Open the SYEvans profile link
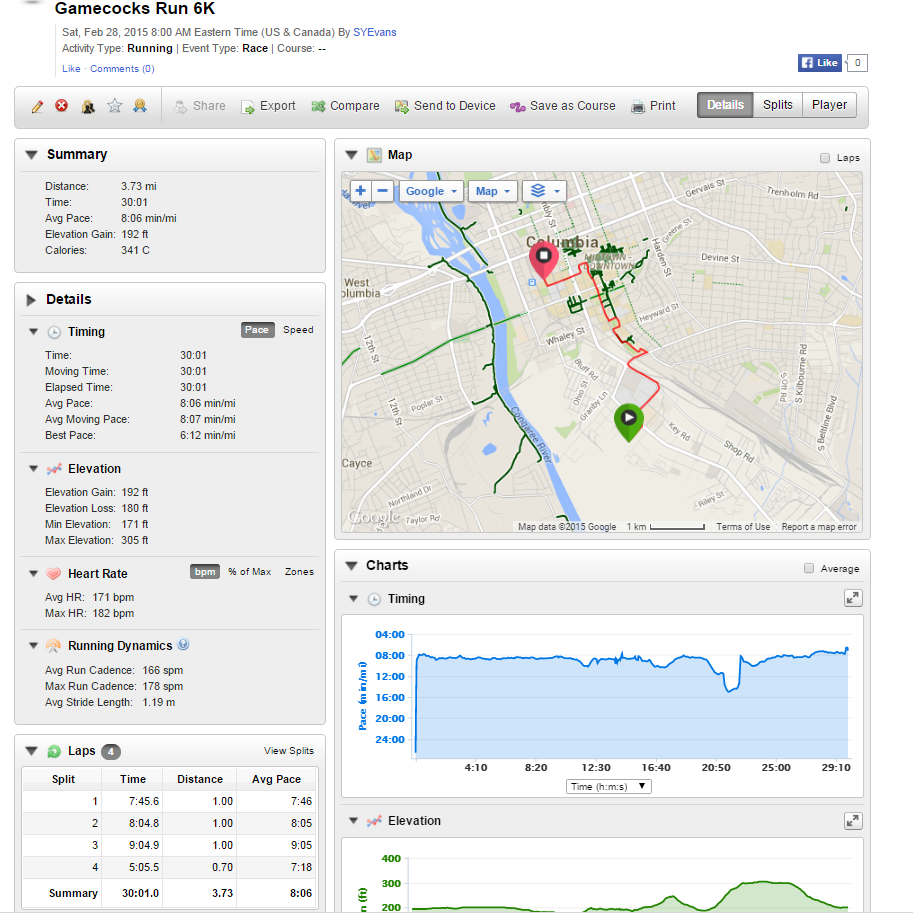This screenshot has width=913, height=913. (374, 32)
